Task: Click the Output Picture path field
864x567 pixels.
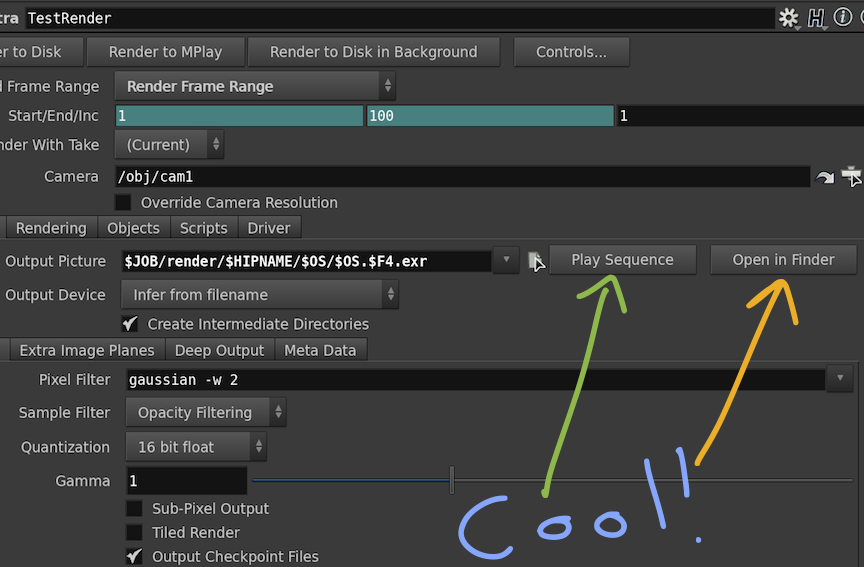Action: coord(306,261)
